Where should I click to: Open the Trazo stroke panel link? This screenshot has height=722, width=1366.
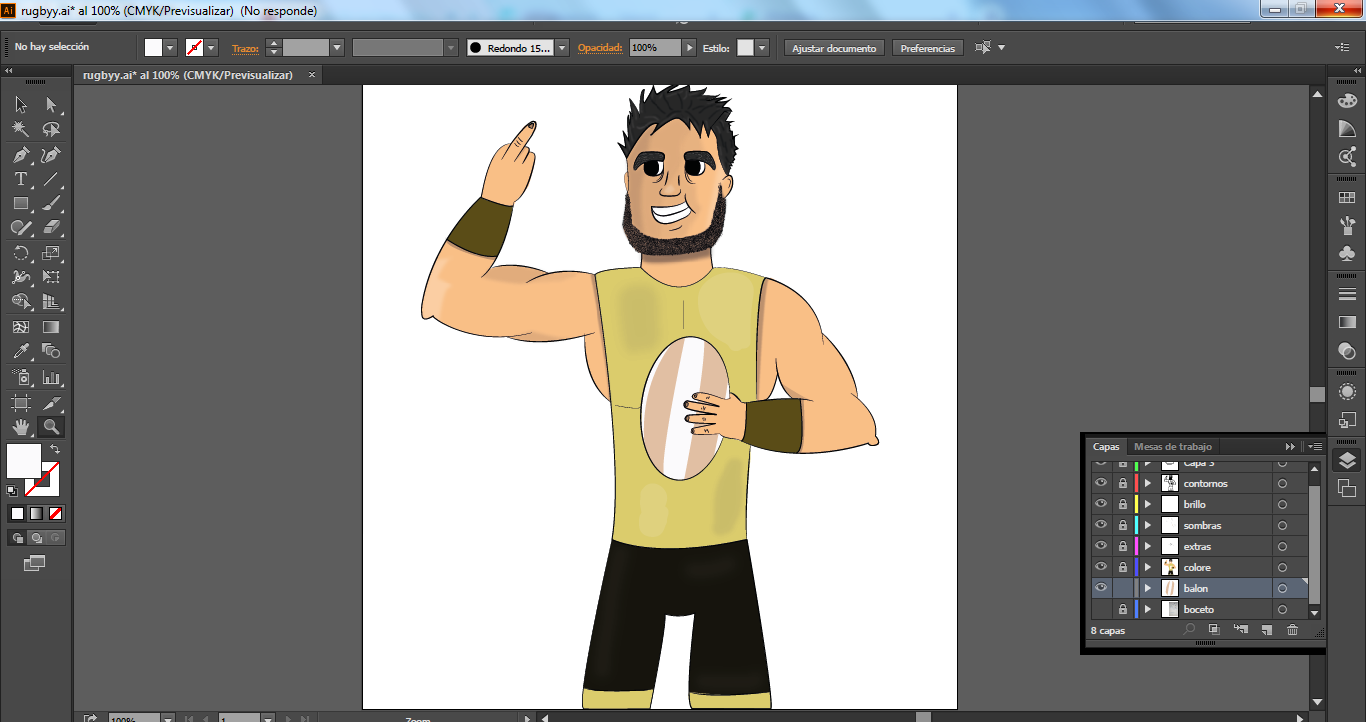pyautogui.click(x=245, y=48)
